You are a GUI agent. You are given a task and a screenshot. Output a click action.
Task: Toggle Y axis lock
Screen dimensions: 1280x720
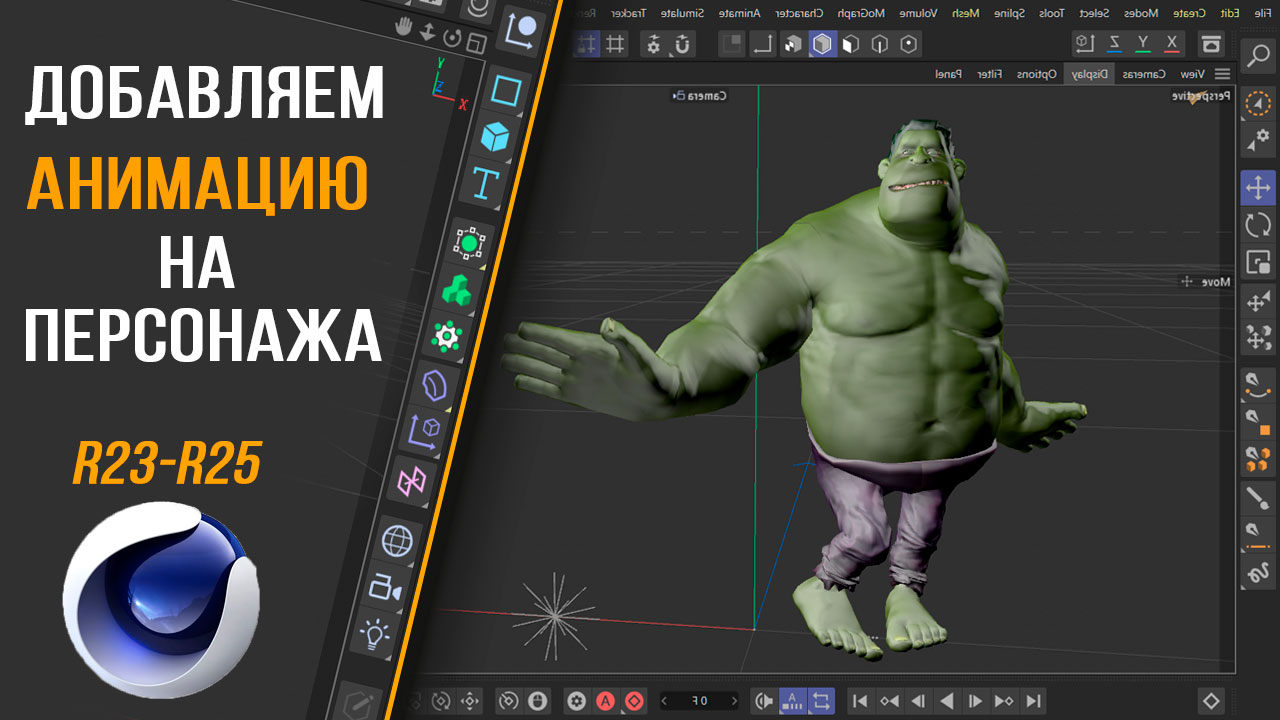1143,43
